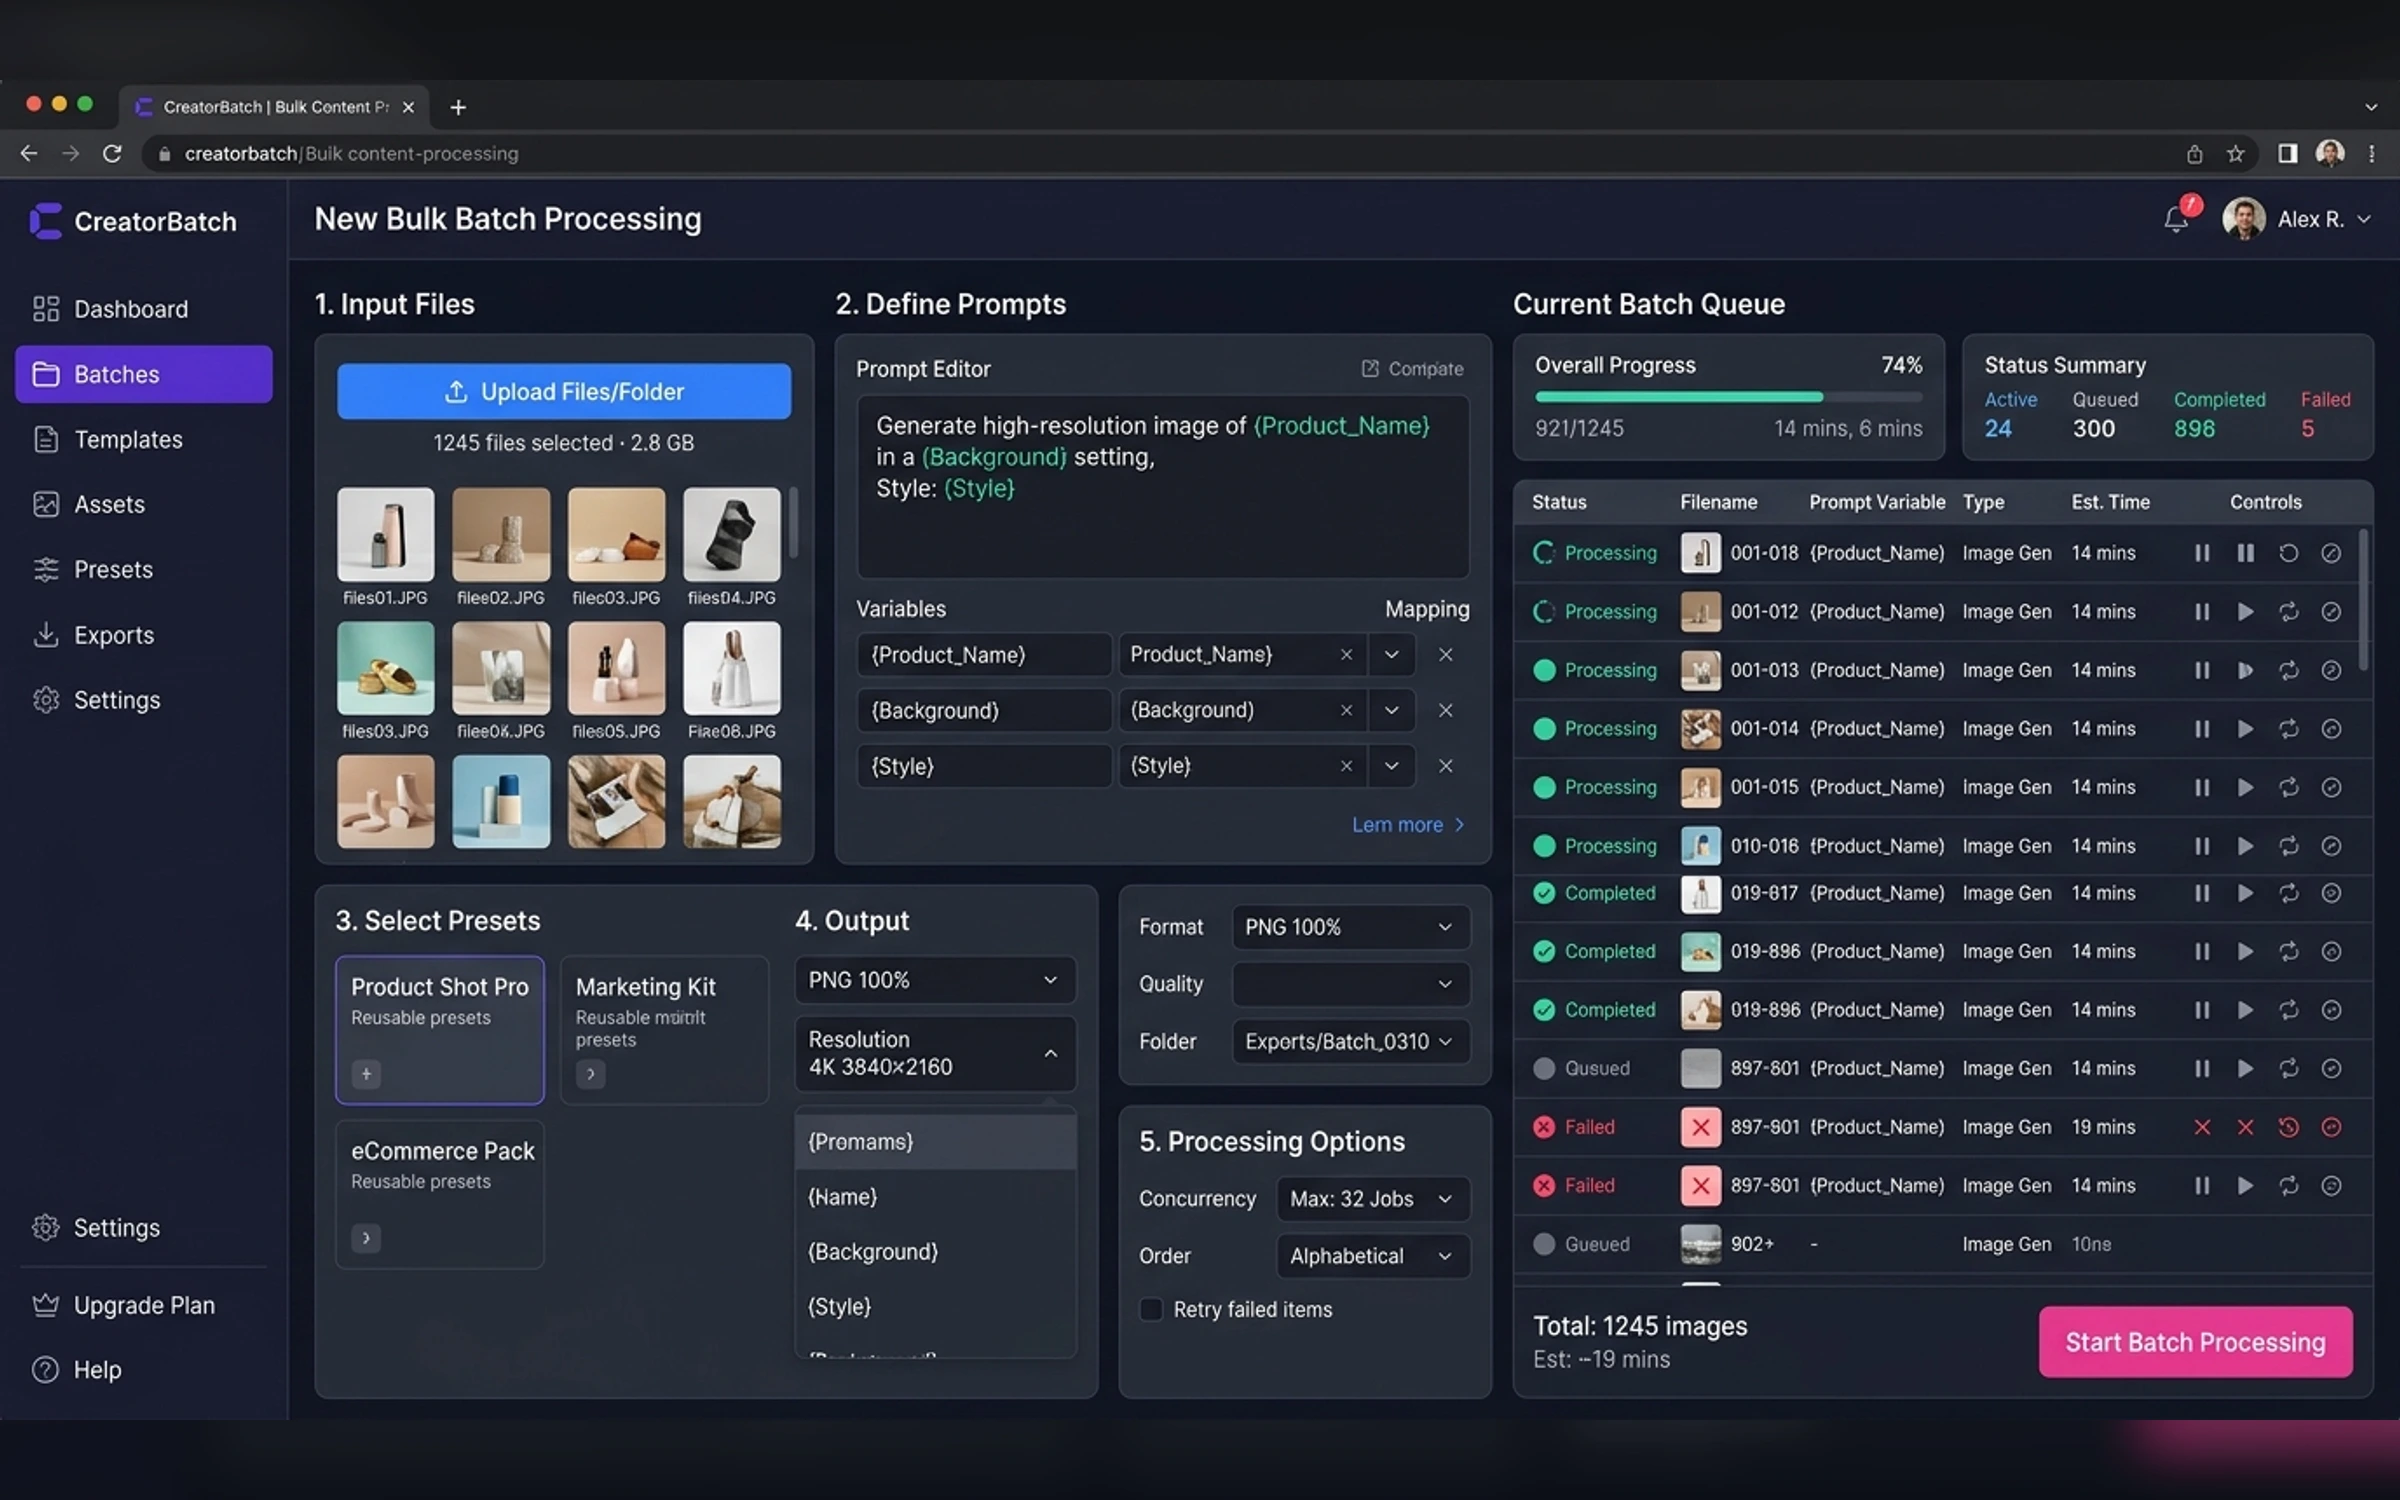Open Assets in the sidebar
The image size is (2400, 1500).
(x=143, y=504)
